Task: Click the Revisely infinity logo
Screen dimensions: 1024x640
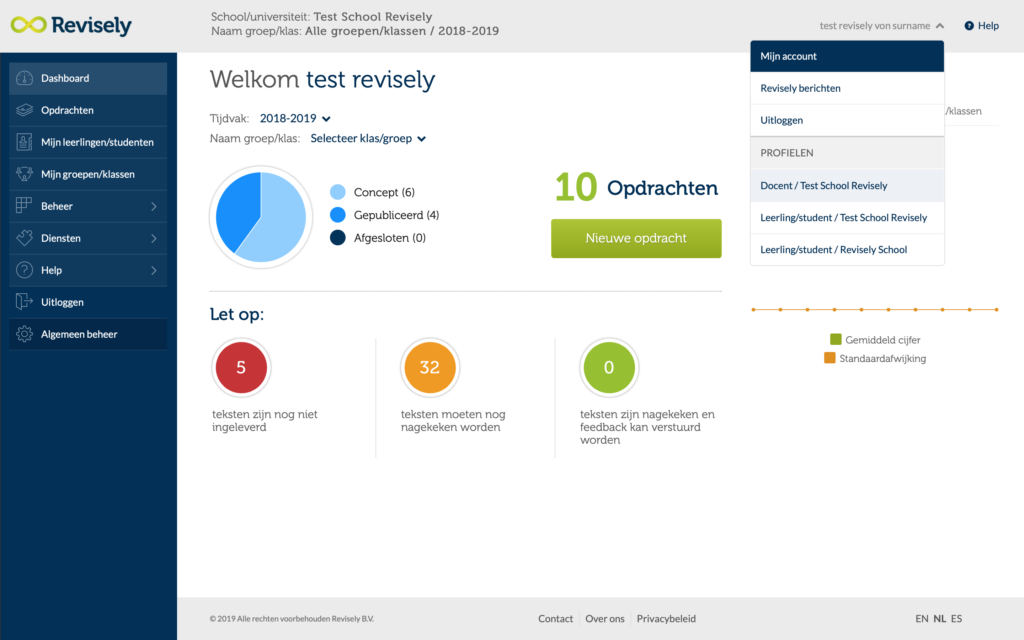Action: point(29,25)
